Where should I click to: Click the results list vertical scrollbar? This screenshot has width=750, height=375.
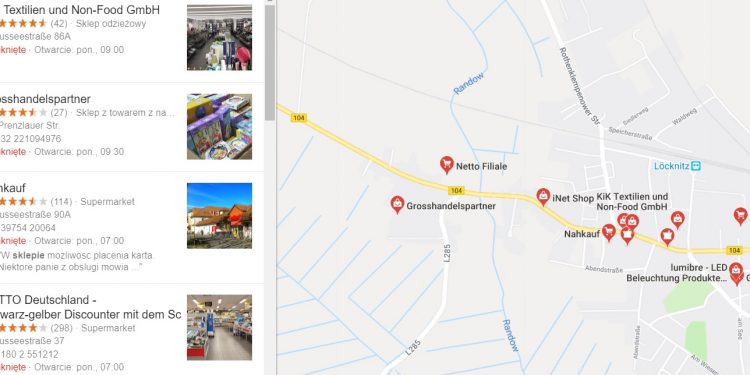click(270, 62)
